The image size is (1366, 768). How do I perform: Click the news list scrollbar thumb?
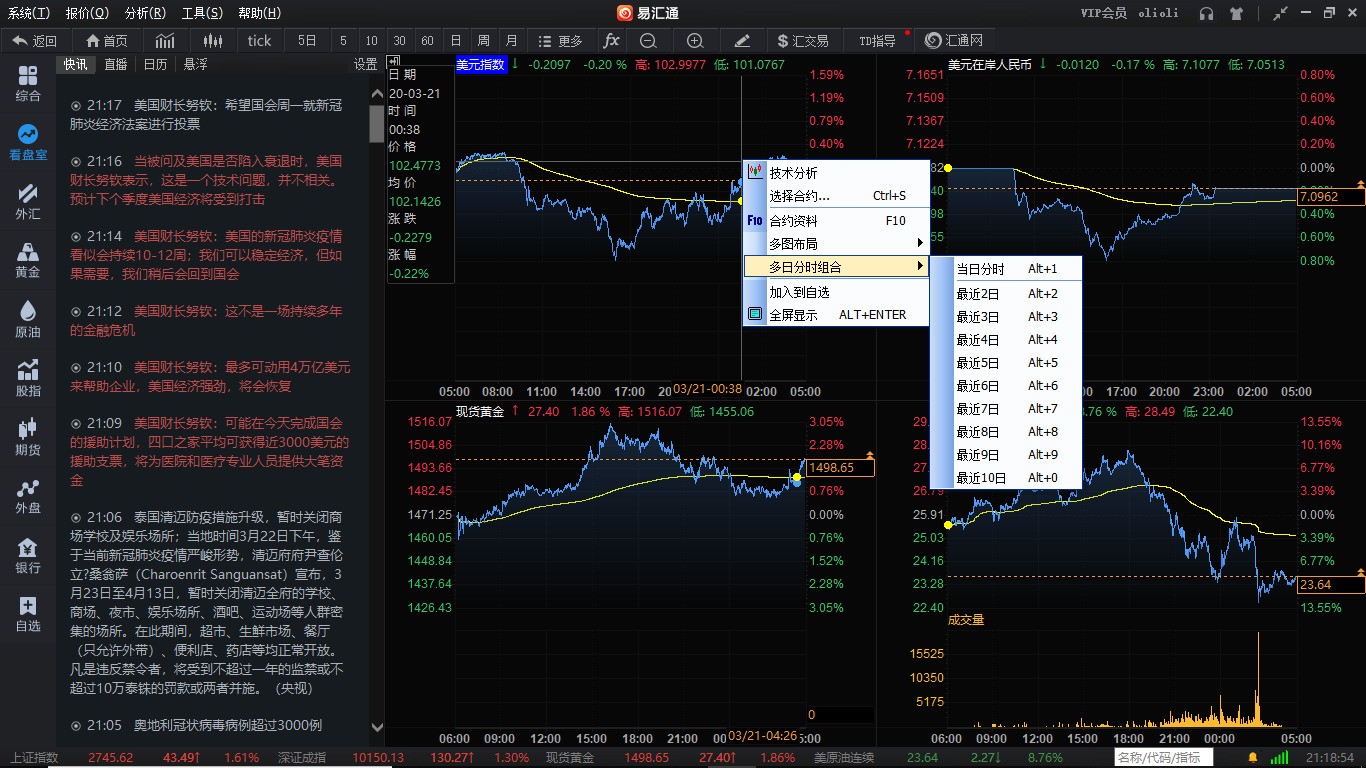[x=377, y=123]
